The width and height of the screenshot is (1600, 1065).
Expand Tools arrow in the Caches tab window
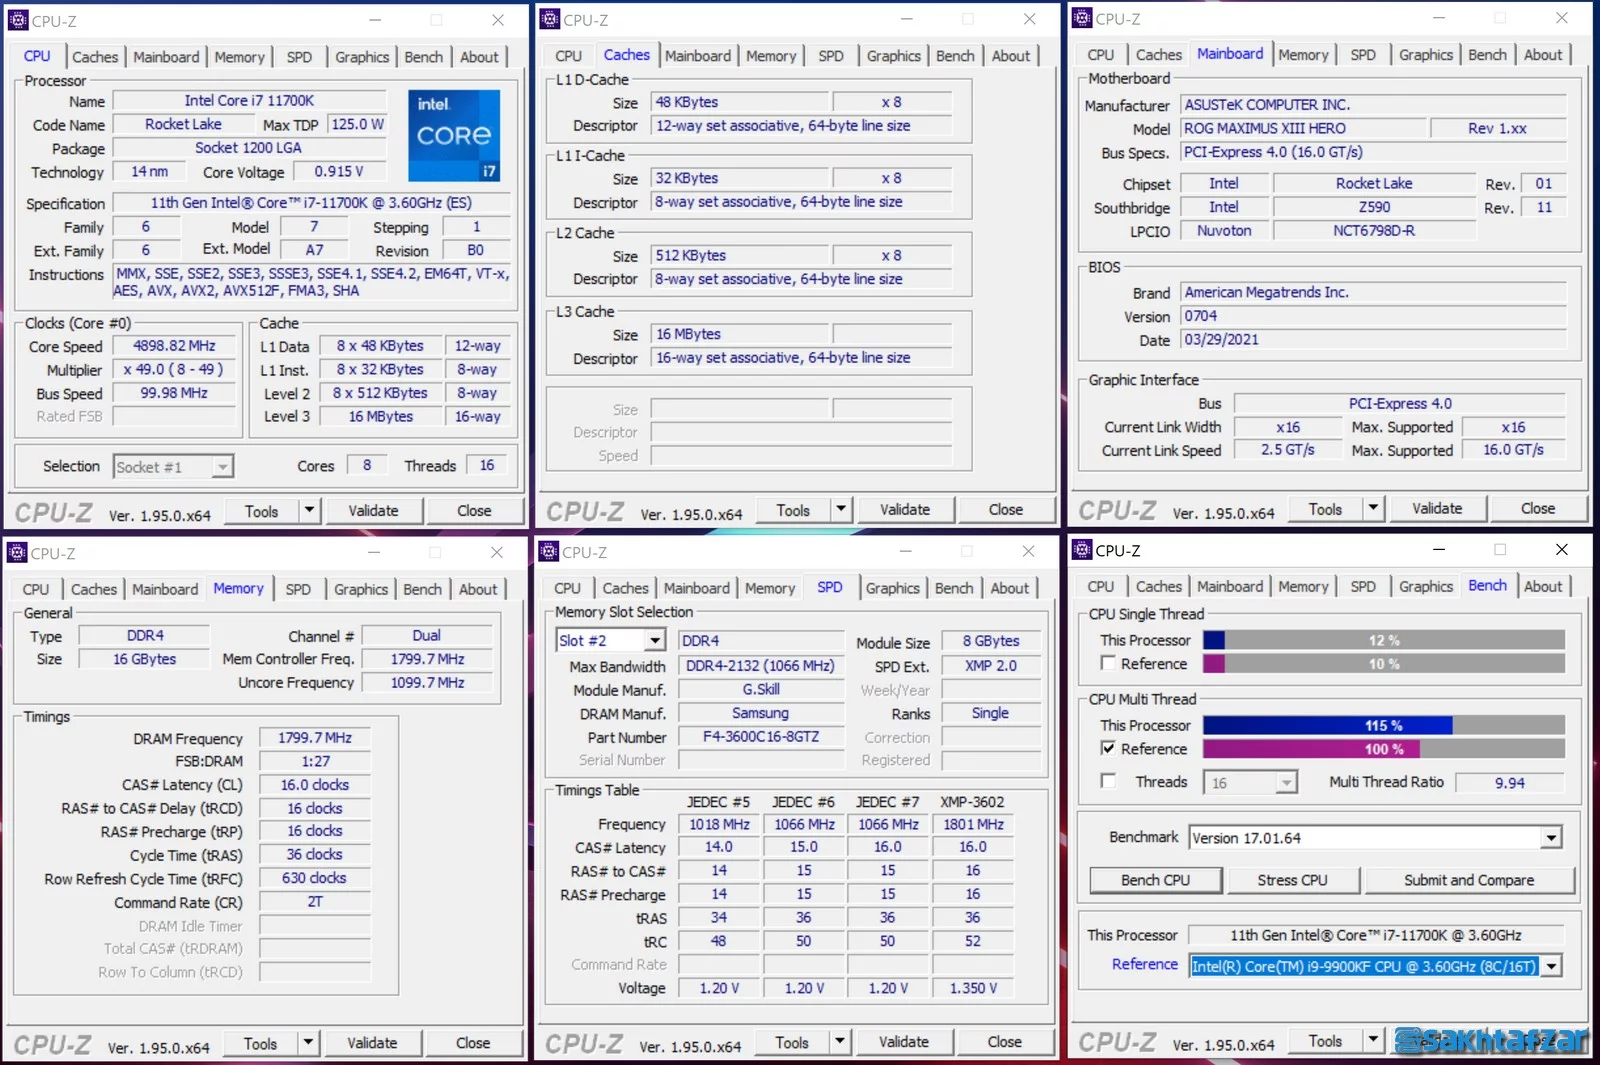[x=841, y=510]
